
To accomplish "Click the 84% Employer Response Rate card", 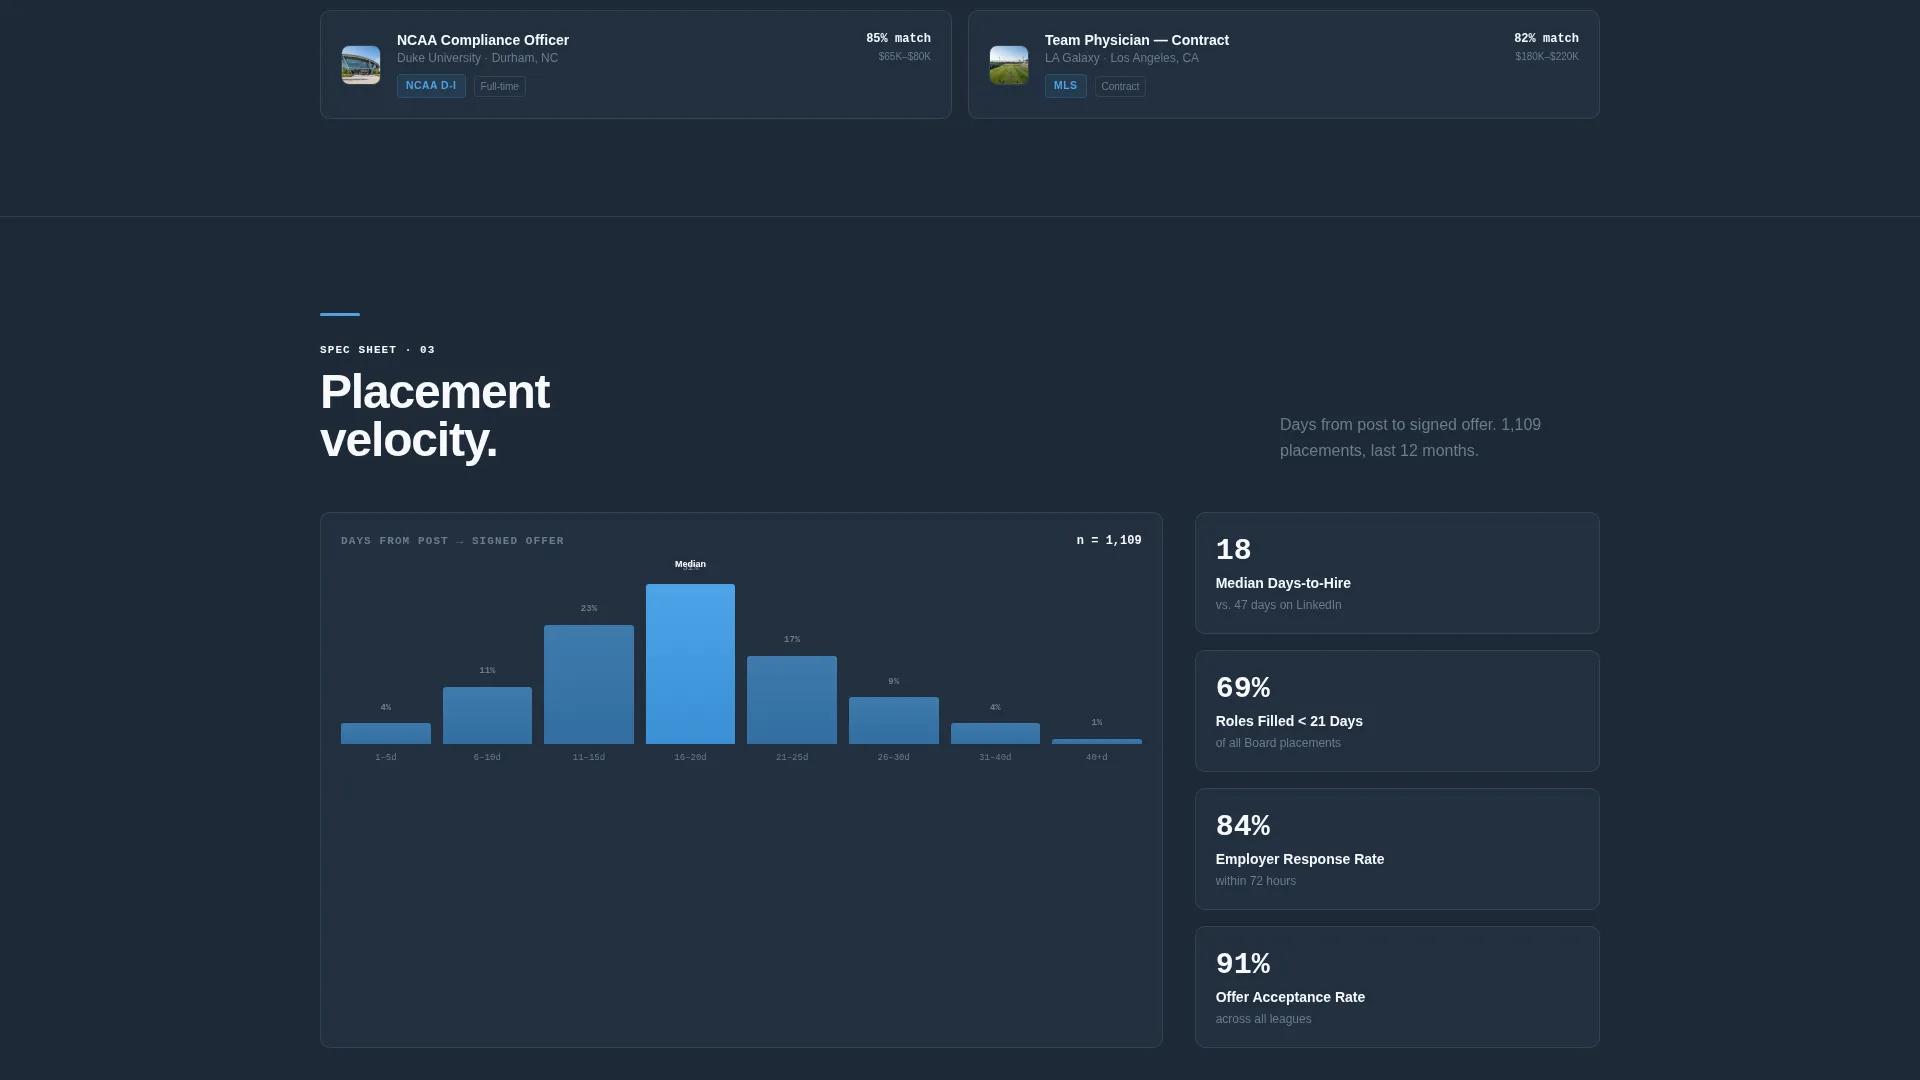I will coord(1397,849).
